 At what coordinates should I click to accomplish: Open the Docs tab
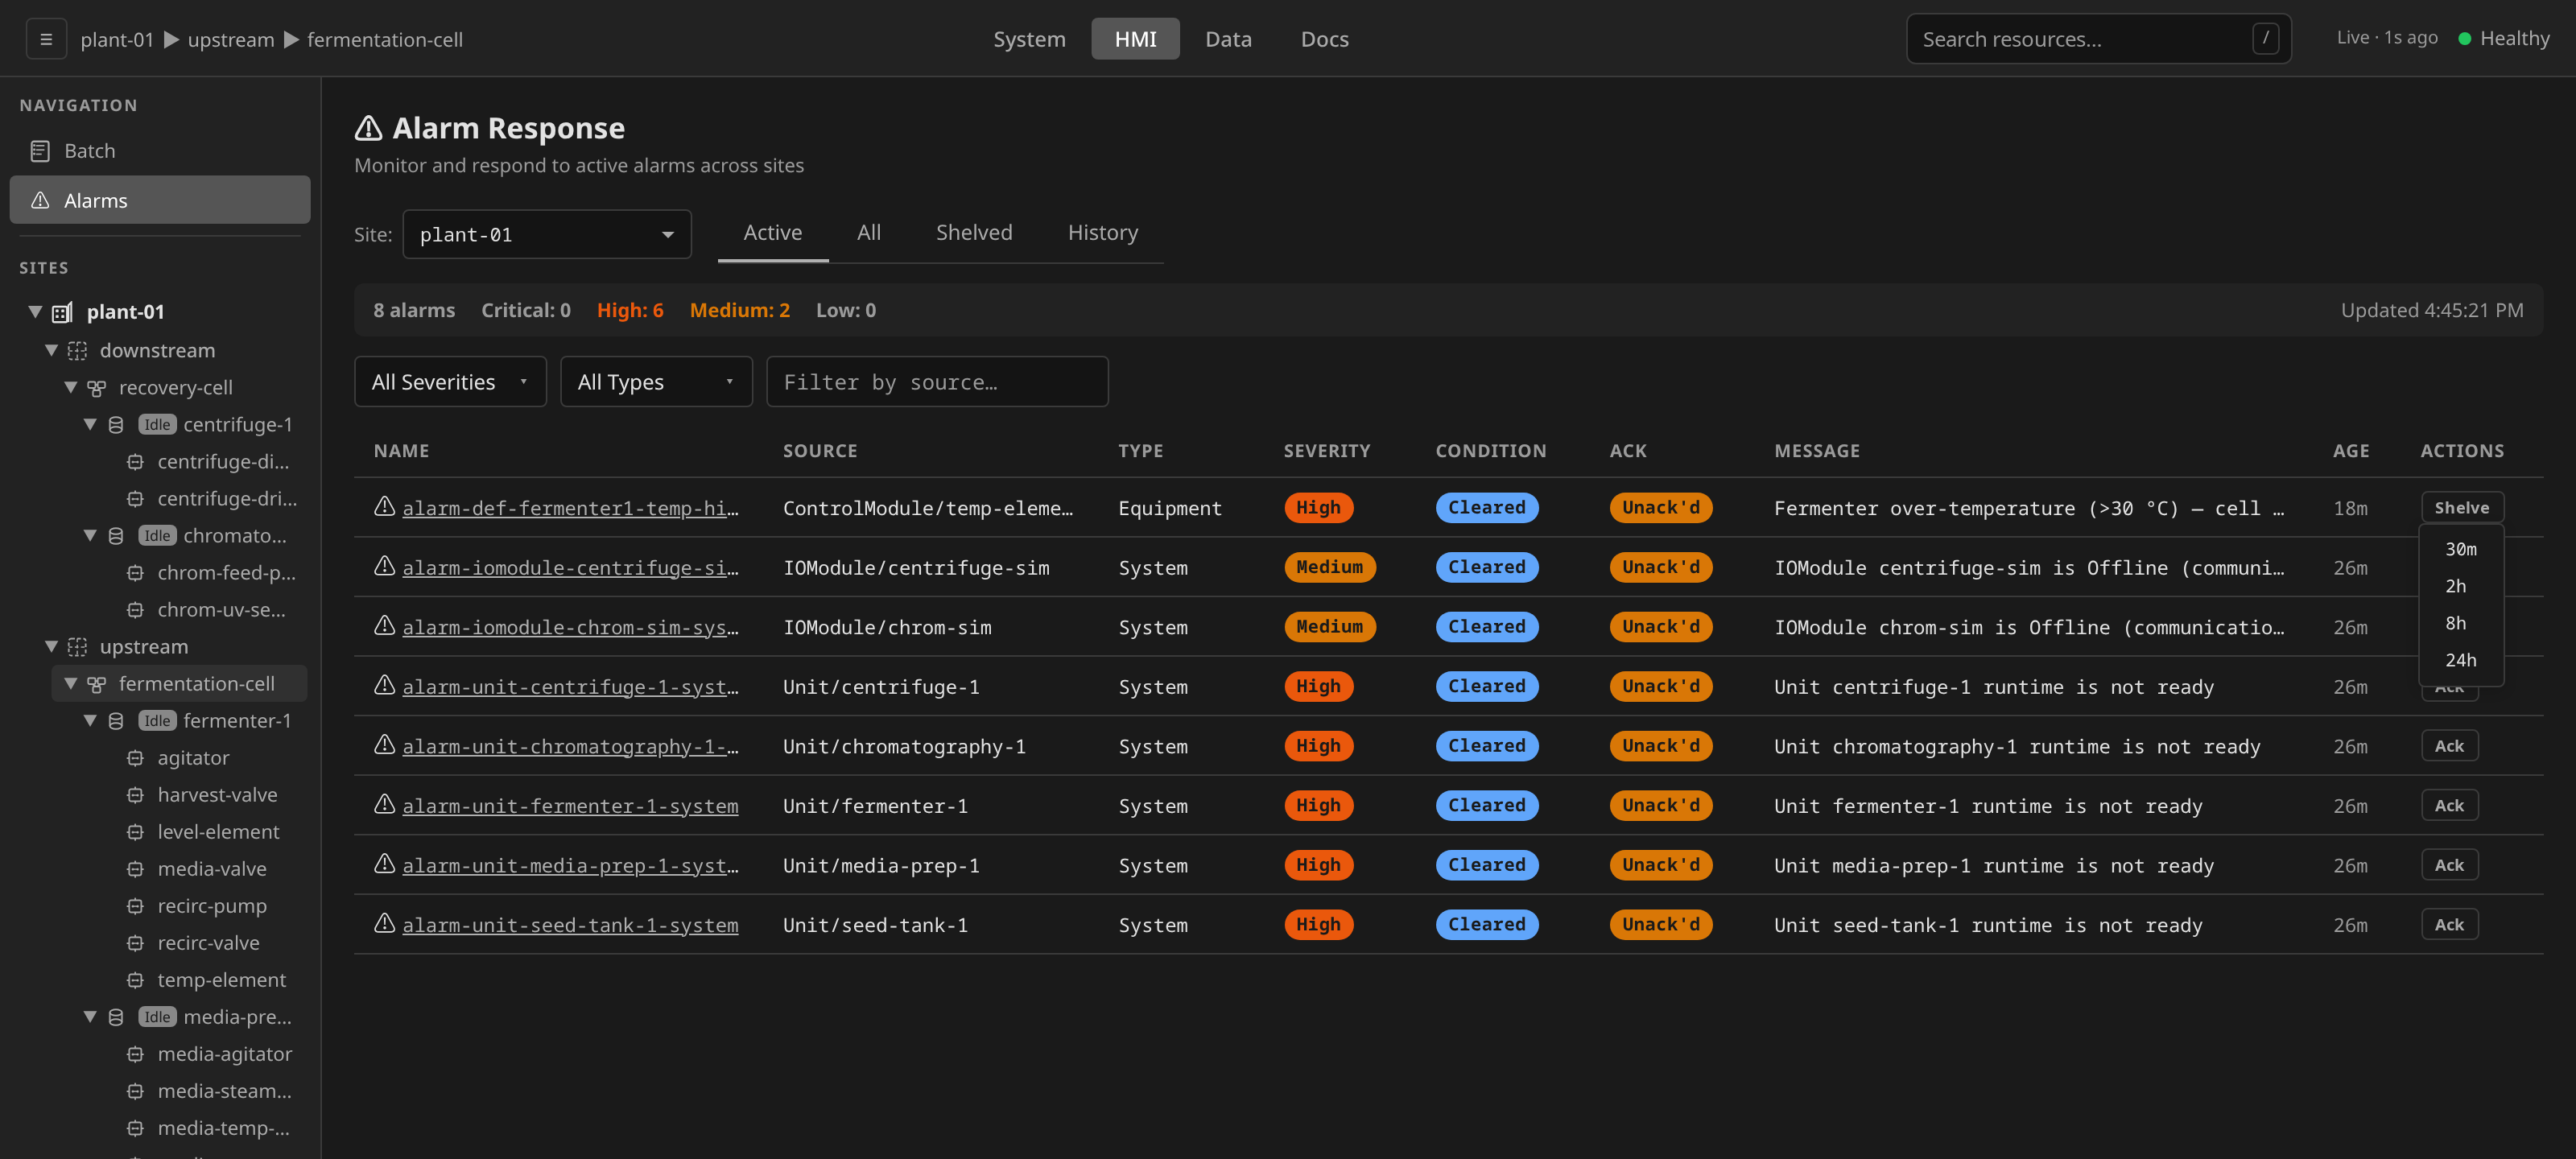click(1324, 39)
